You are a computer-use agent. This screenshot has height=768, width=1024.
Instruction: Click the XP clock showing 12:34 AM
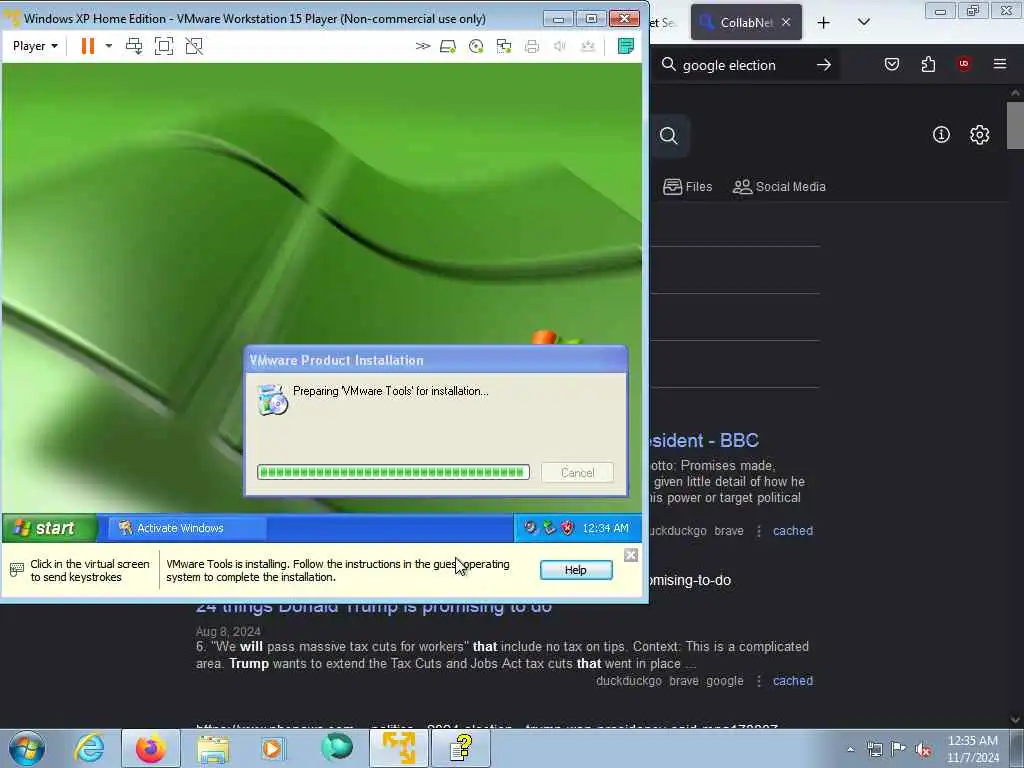pyautogui.click(x=605, y=528)
